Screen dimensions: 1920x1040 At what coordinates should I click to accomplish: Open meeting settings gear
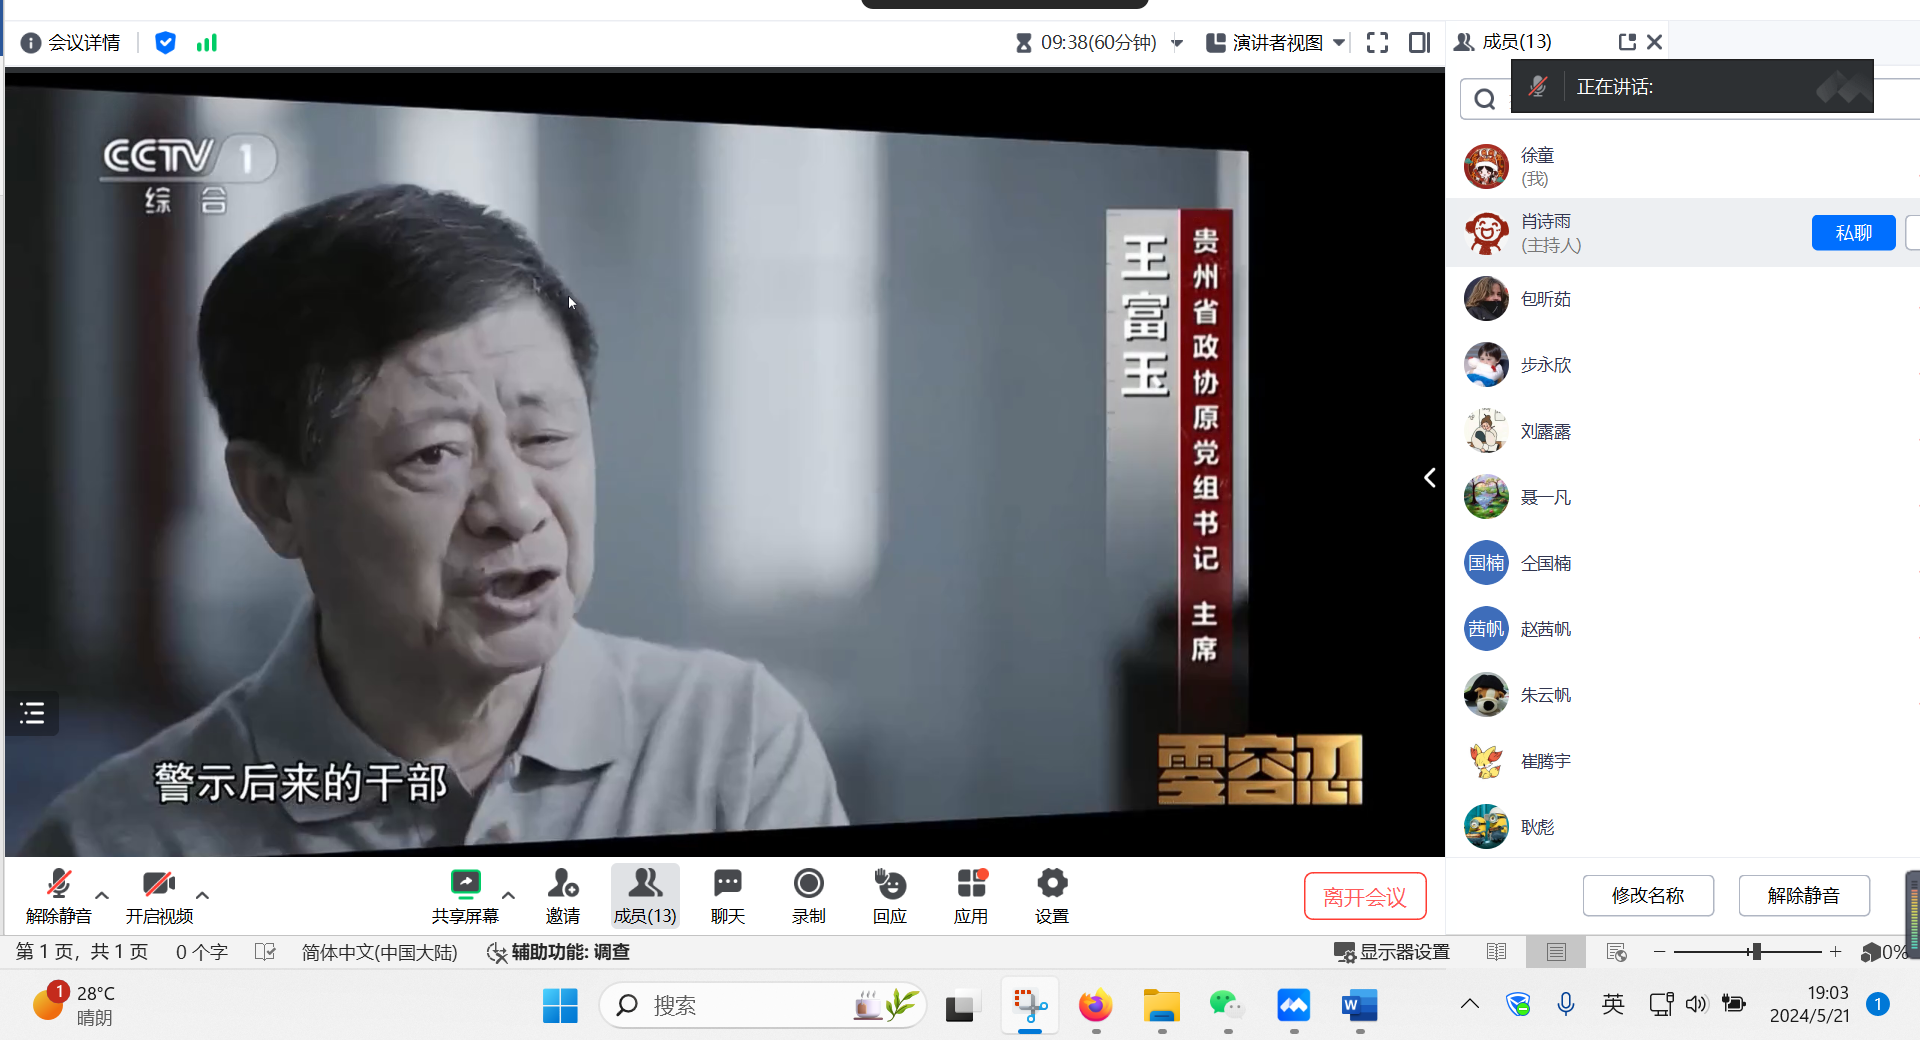[1051, 895]
